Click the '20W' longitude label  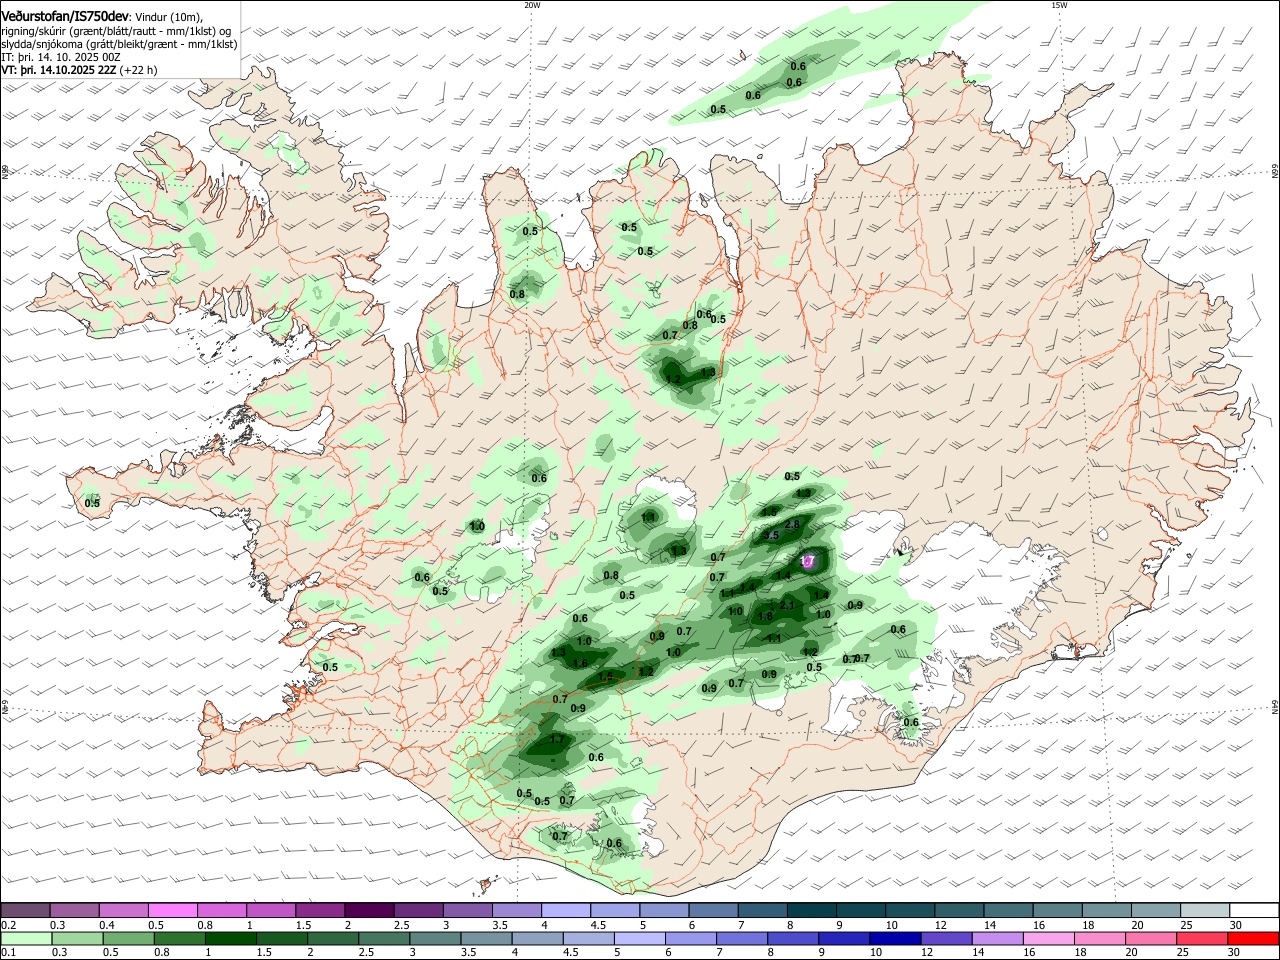(532, 4)
